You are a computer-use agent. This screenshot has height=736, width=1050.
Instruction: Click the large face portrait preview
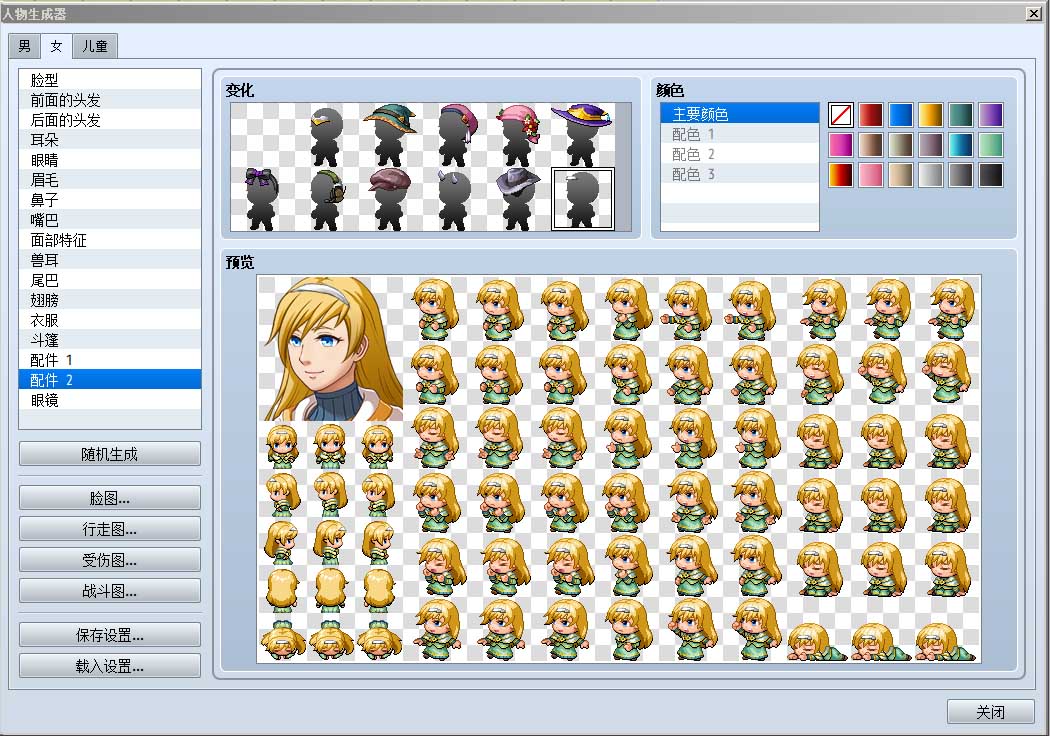331,349
